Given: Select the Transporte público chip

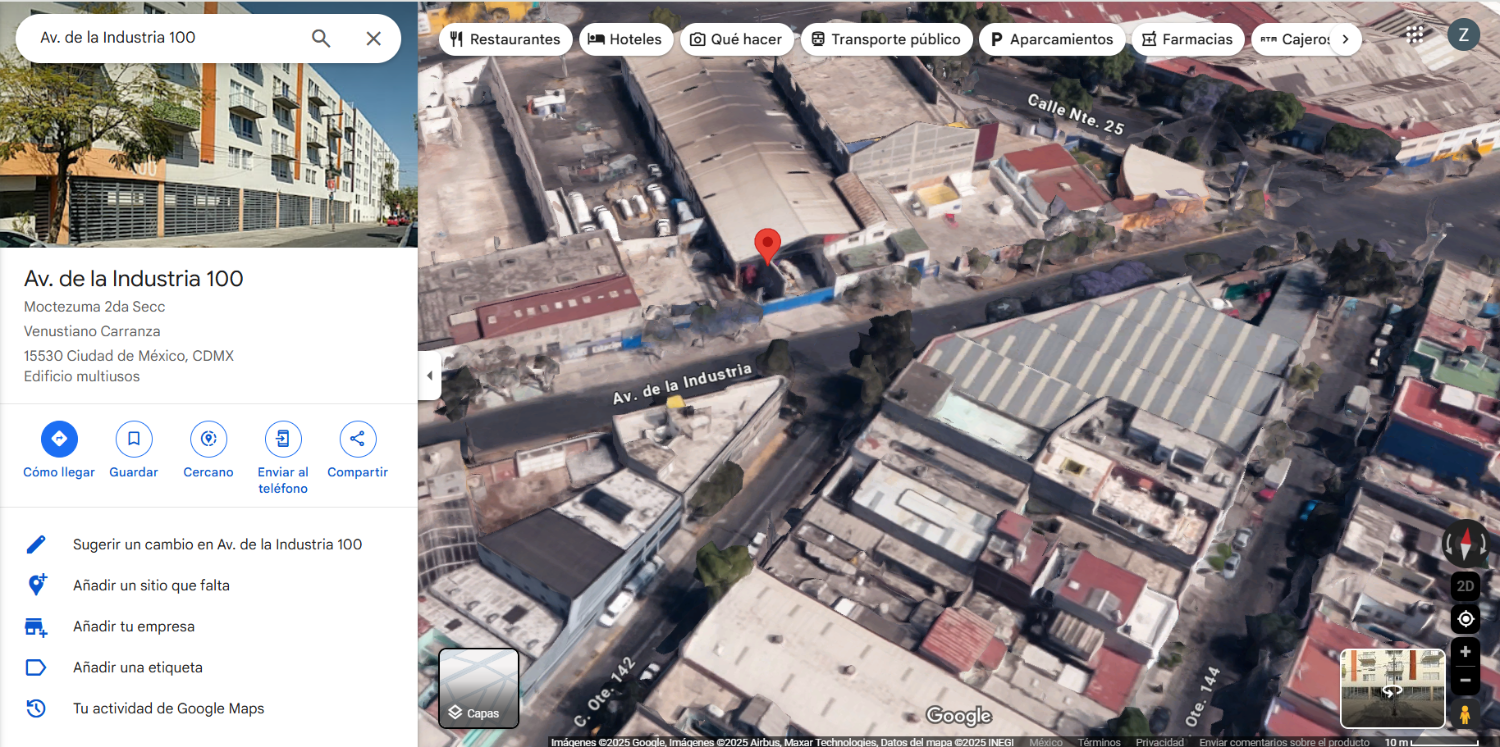Looking at the screenshot, I should [x=886, y=39].
